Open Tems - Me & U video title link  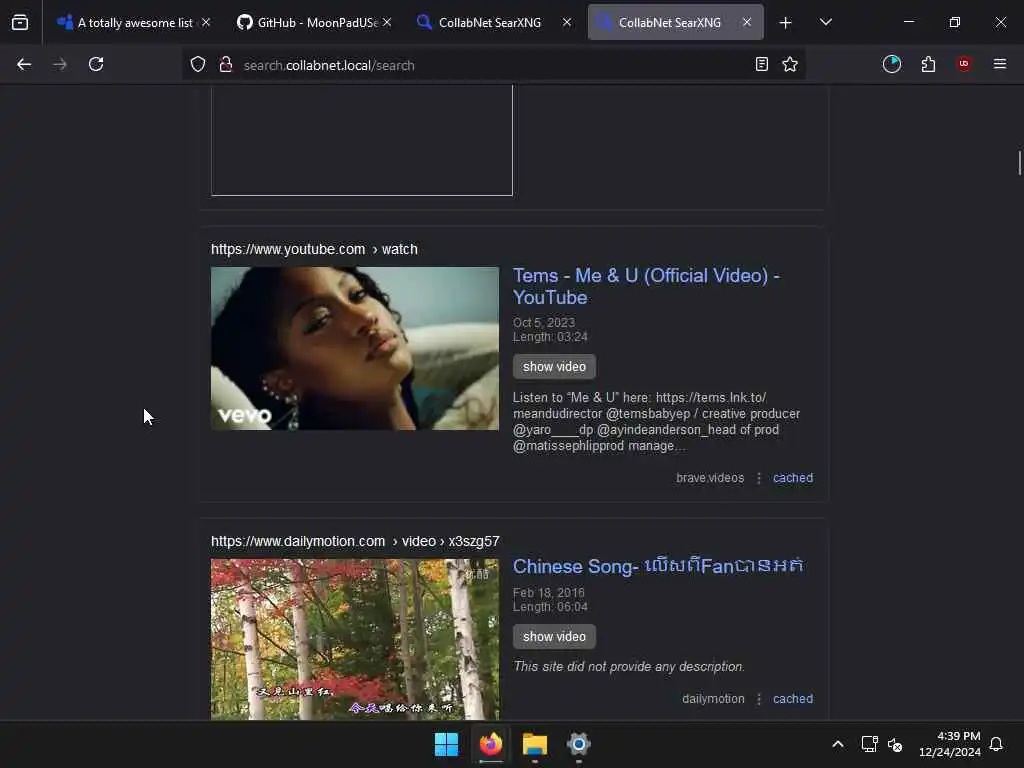pyautogui.click(x=646, y=287)
